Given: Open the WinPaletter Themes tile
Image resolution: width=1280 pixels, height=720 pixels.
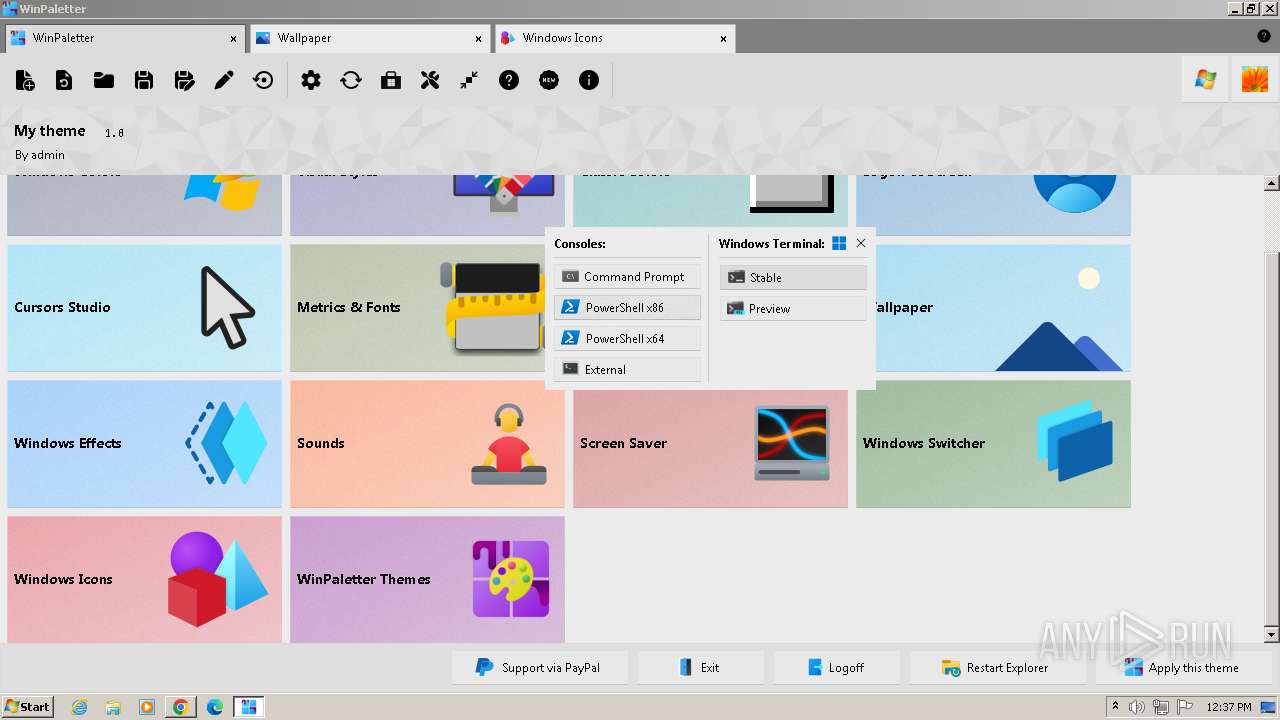Looking at the screenshot, I should pos(427,579).
